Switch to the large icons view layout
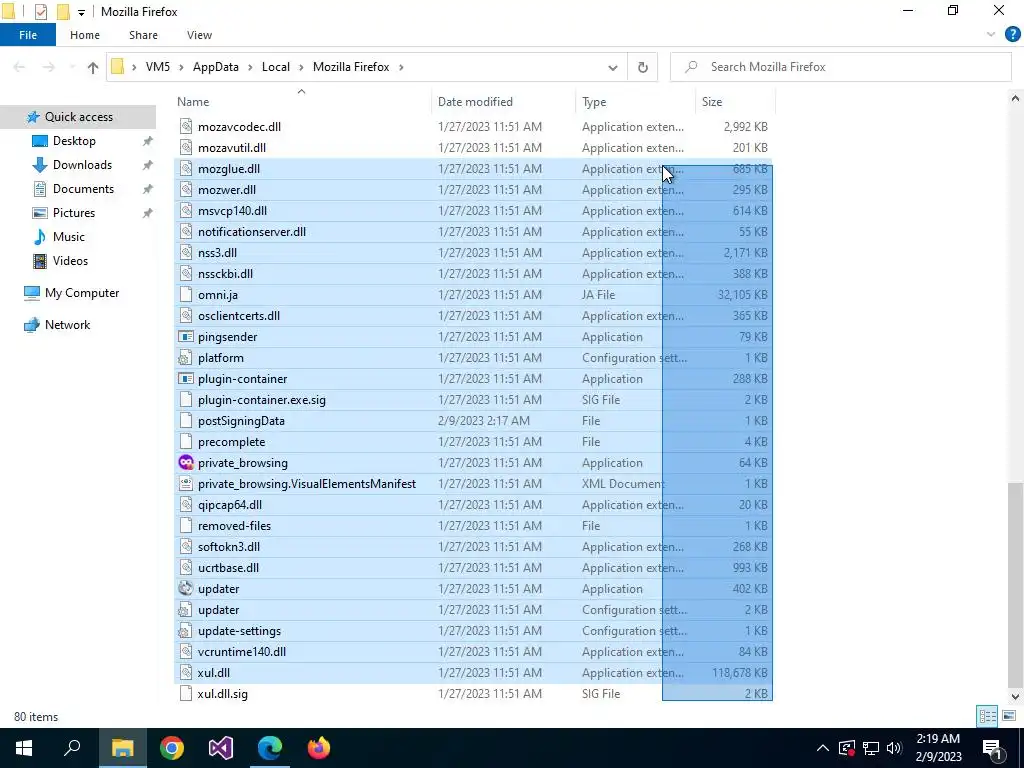Screen dimensions: 1024x768 [x=1009, y=716]
